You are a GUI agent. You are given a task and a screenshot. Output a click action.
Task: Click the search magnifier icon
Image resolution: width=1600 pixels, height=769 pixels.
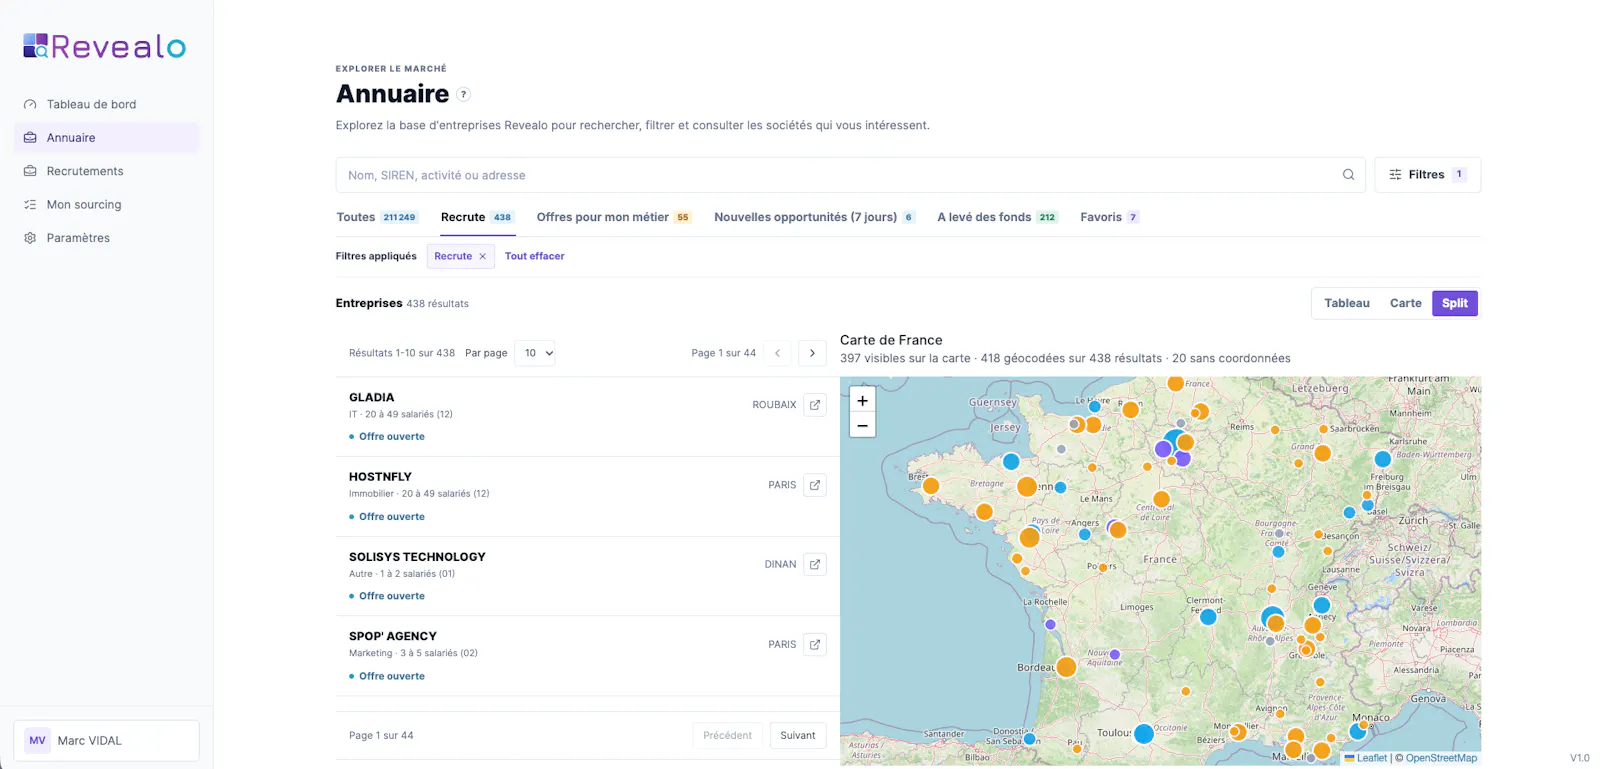pyautogui.click(x=1348, y=175)
